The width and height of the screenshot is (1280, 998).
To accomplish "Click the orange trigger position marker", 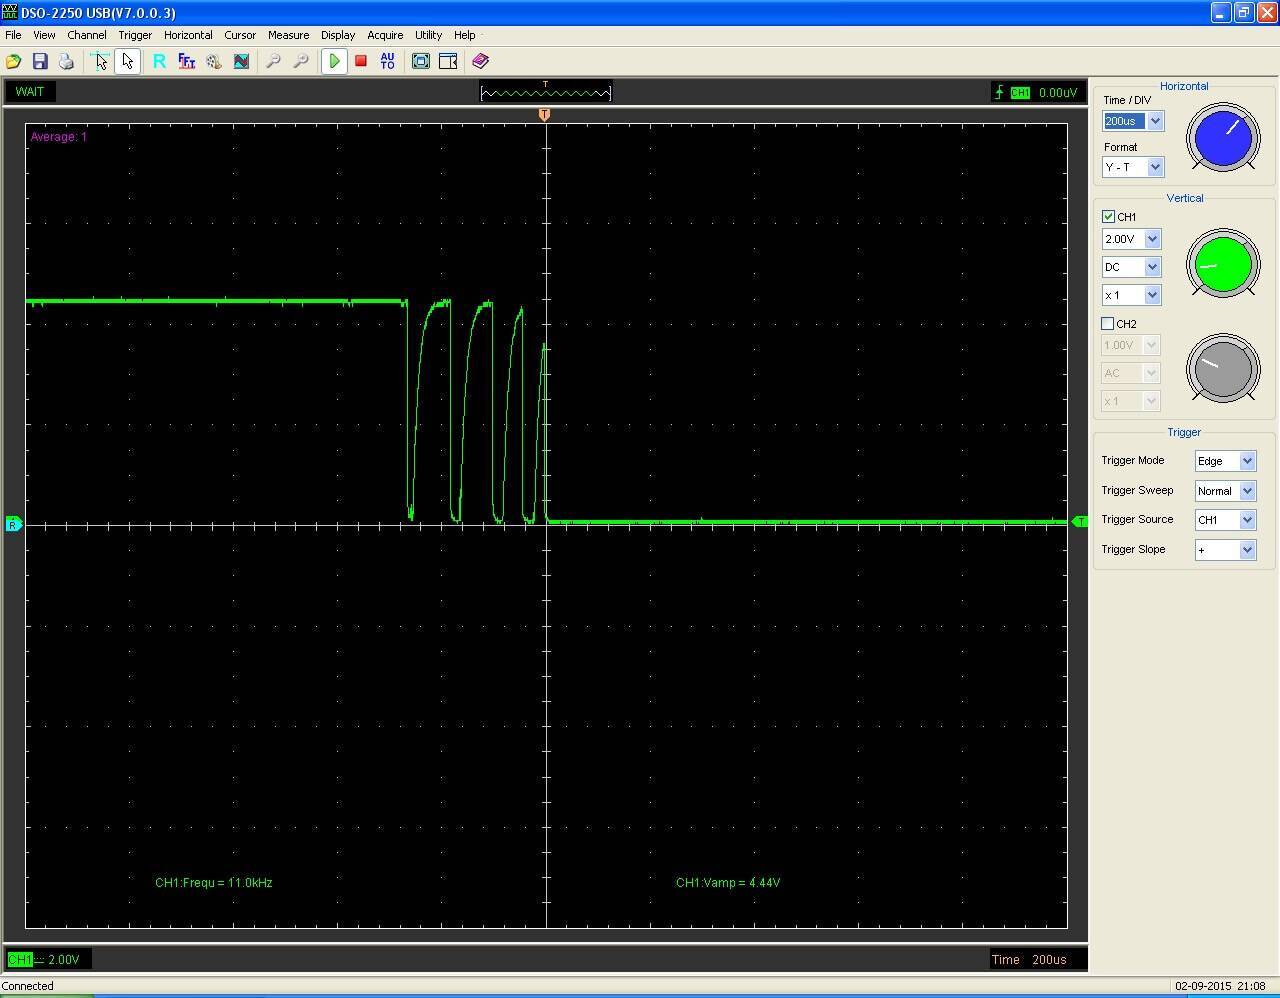I will pos(544,115).
